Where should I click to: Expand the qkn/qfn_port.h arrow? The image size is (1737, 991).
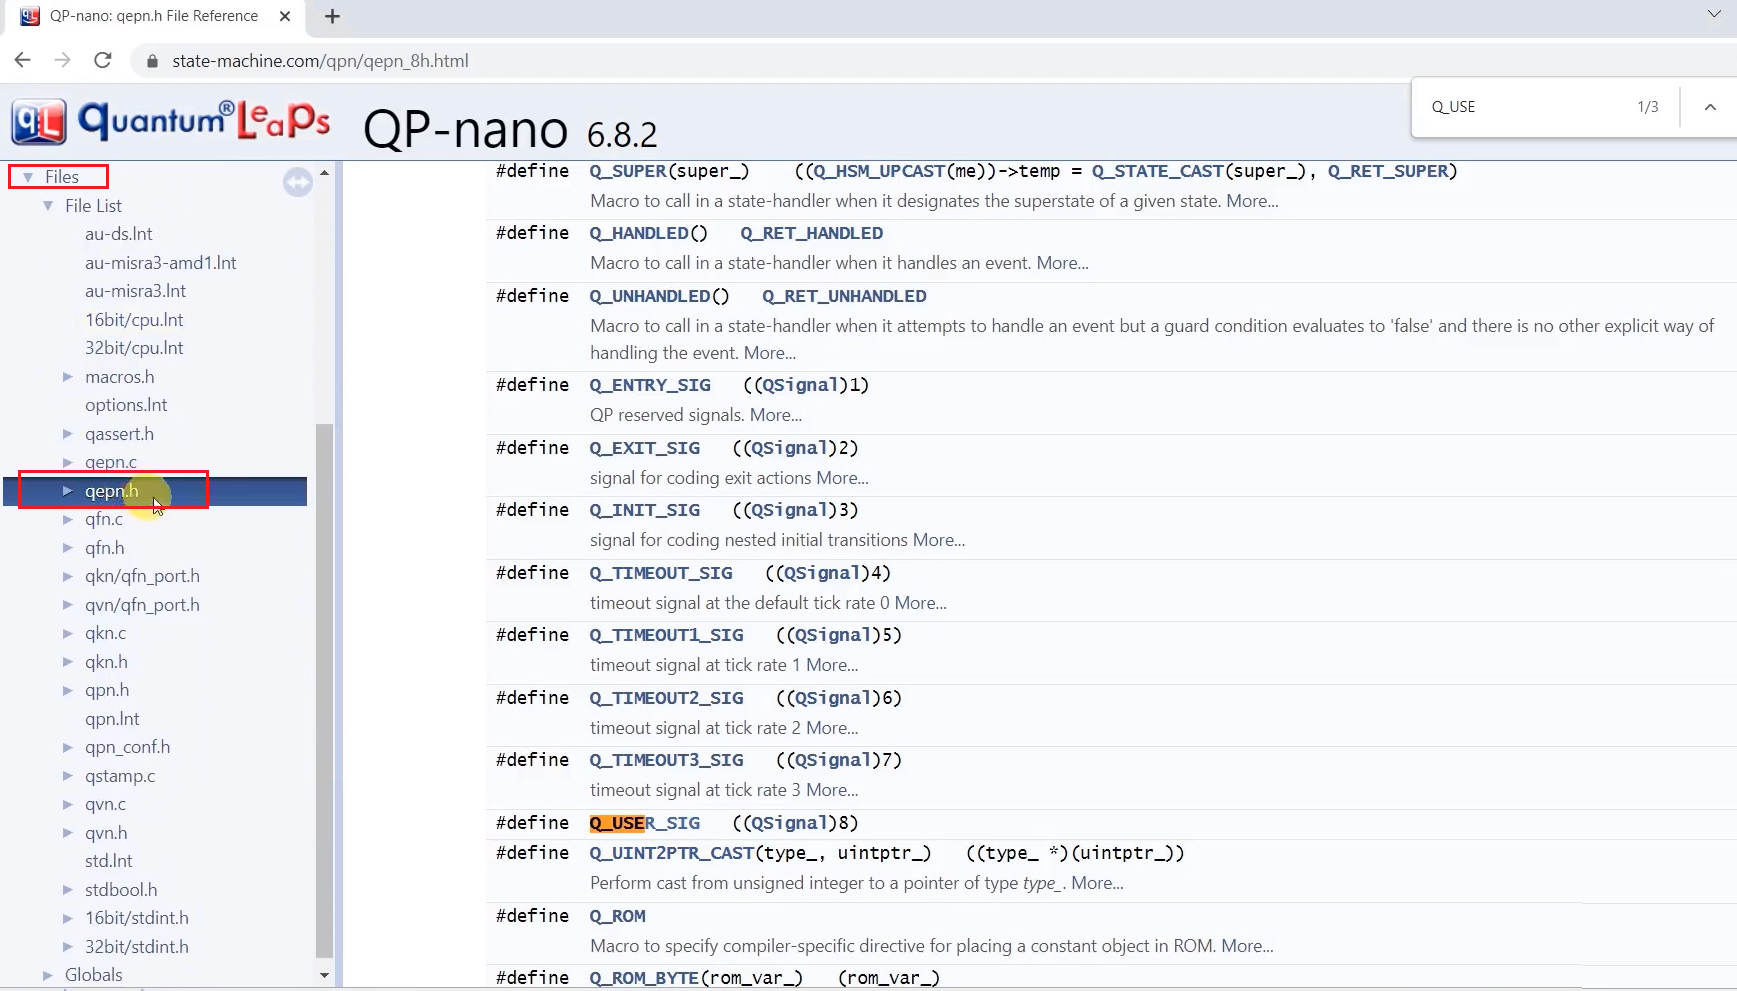tap(68, 576)
